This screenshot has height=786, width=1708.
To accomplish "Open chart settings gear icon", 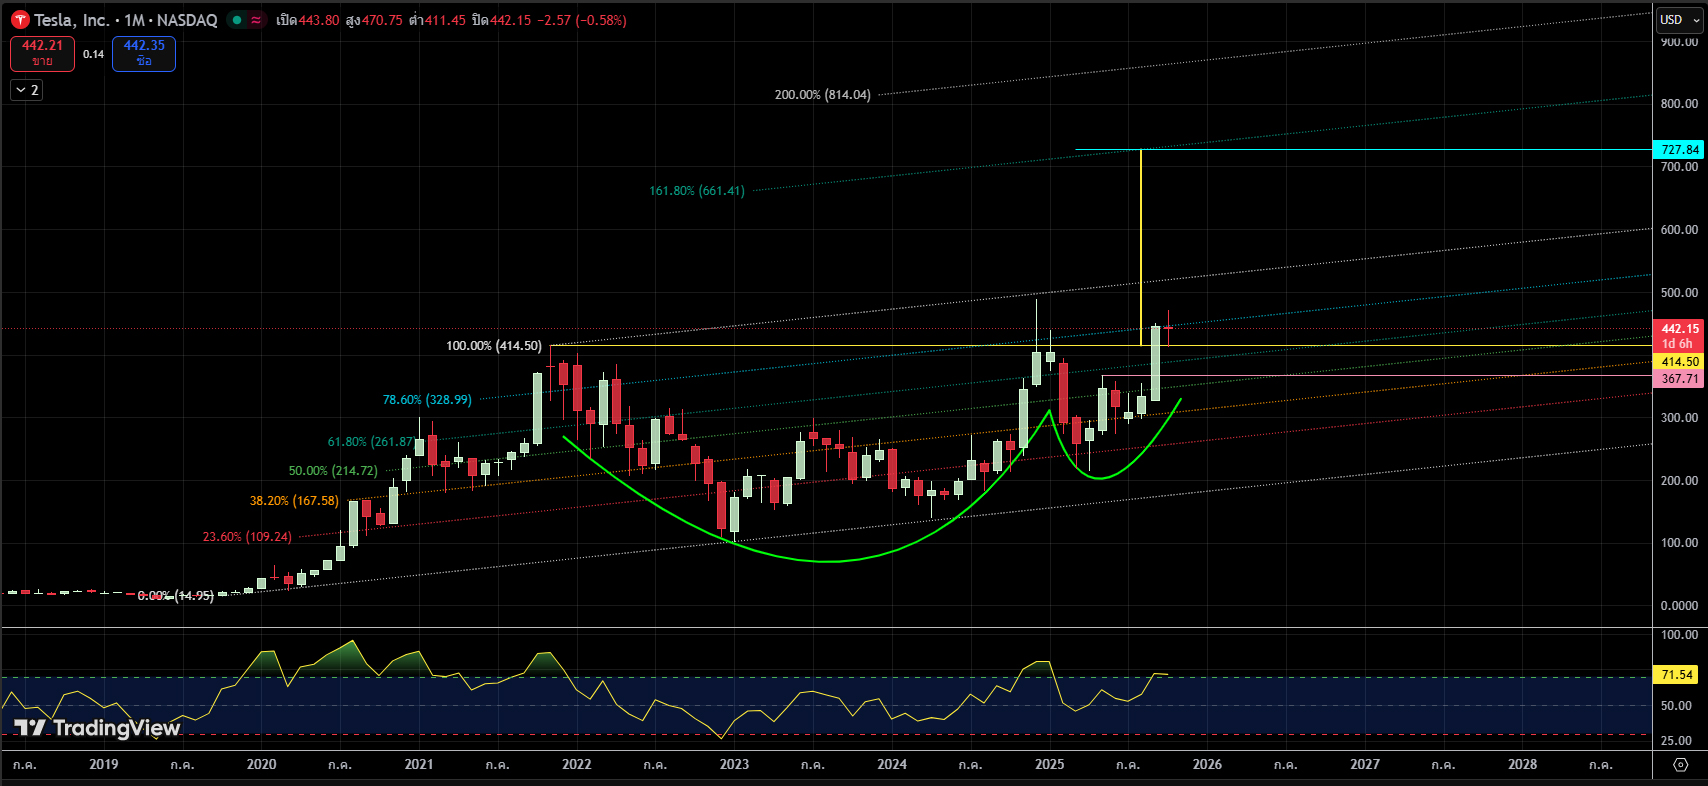I will (x=1680, y=764).
